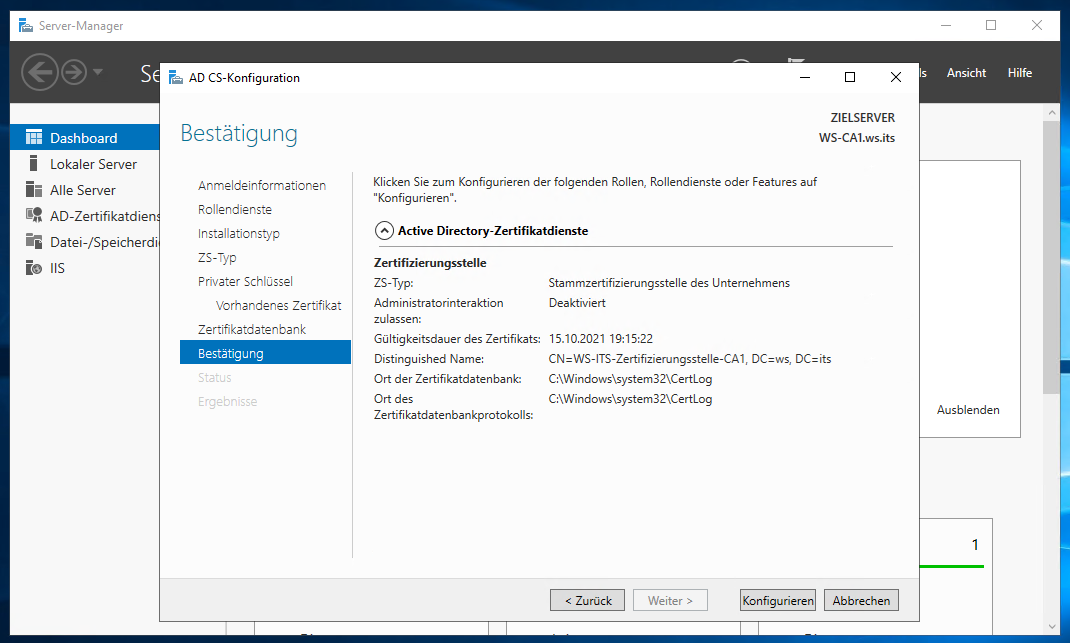Go to the Privater Schlüssel wizard step

pos(245,281)
